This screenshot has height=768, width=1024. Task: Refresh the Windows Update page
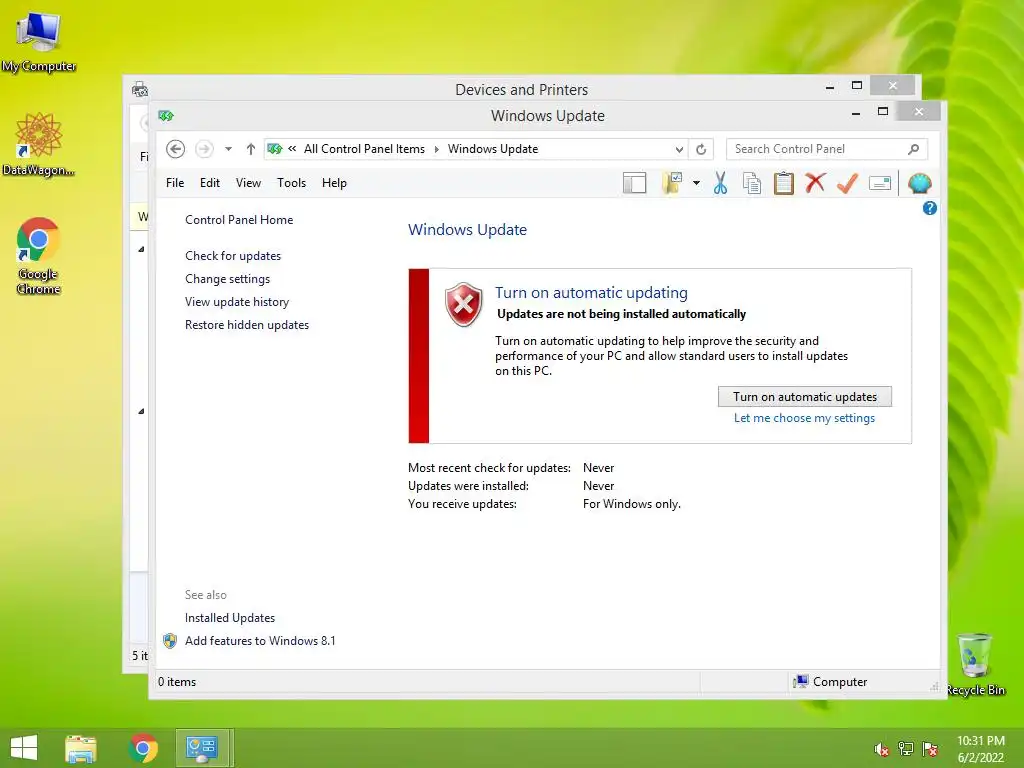click(701, 149)
